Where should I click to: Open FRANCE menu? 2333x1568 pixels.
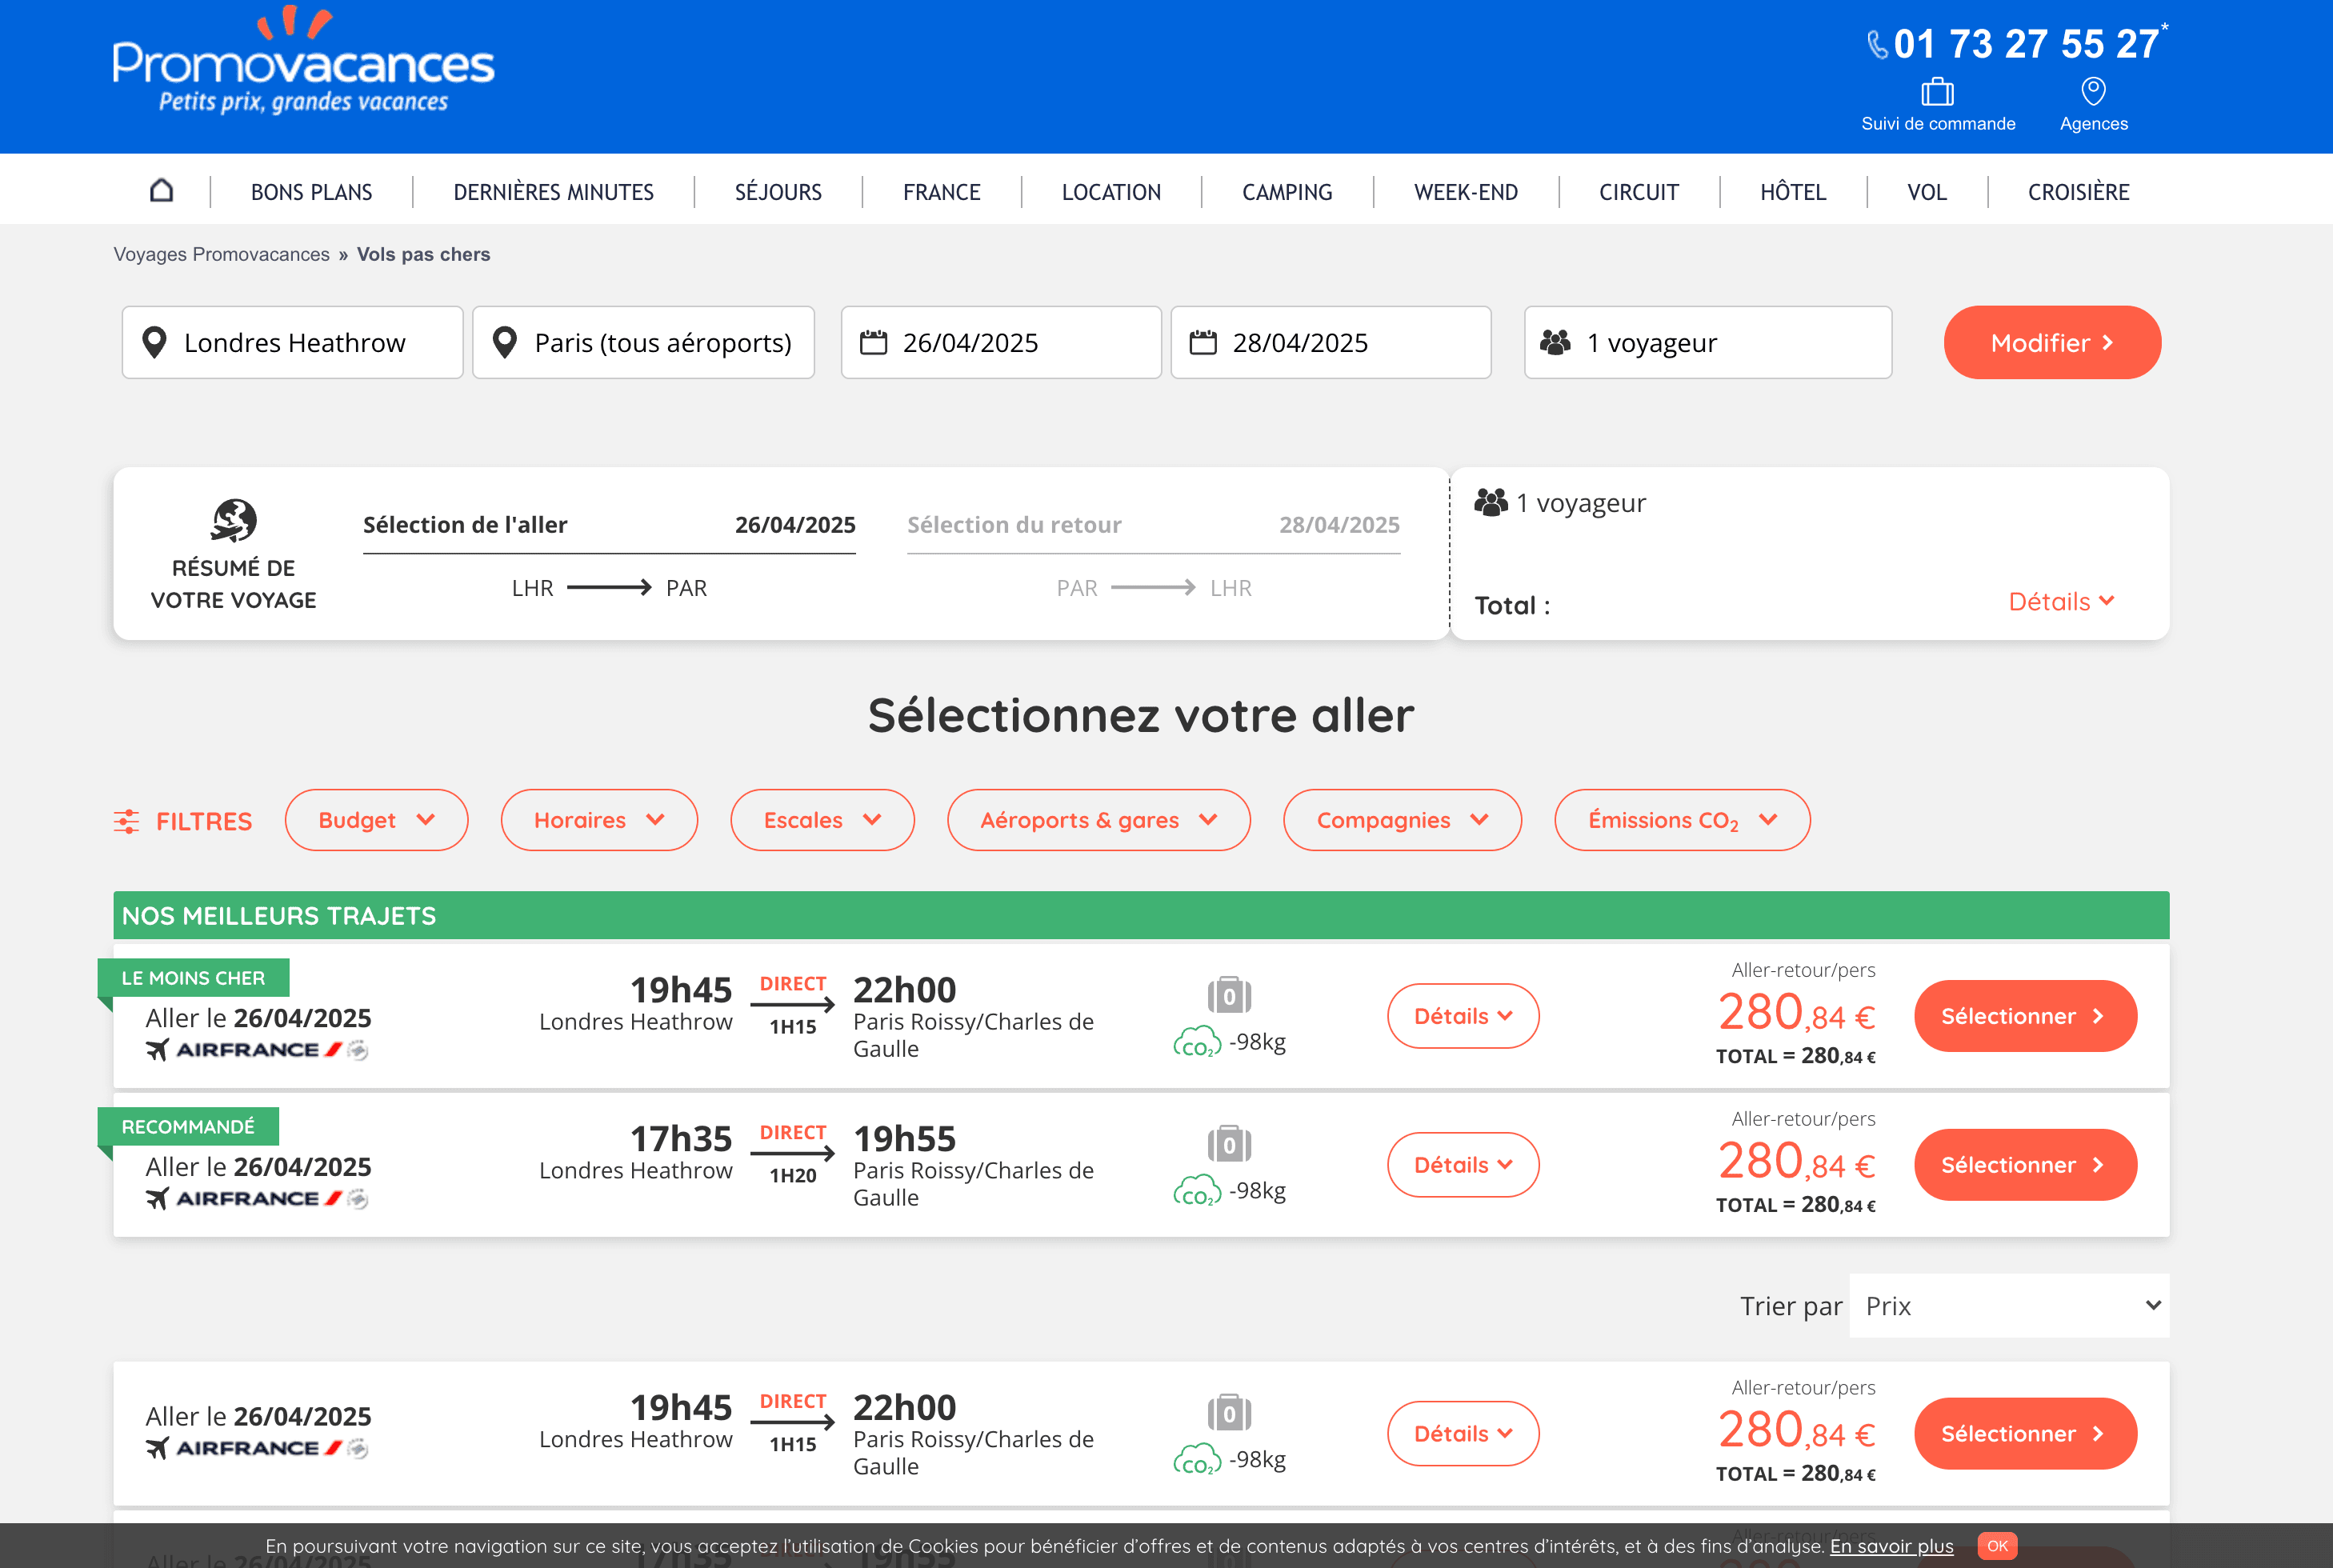point(941,191)
